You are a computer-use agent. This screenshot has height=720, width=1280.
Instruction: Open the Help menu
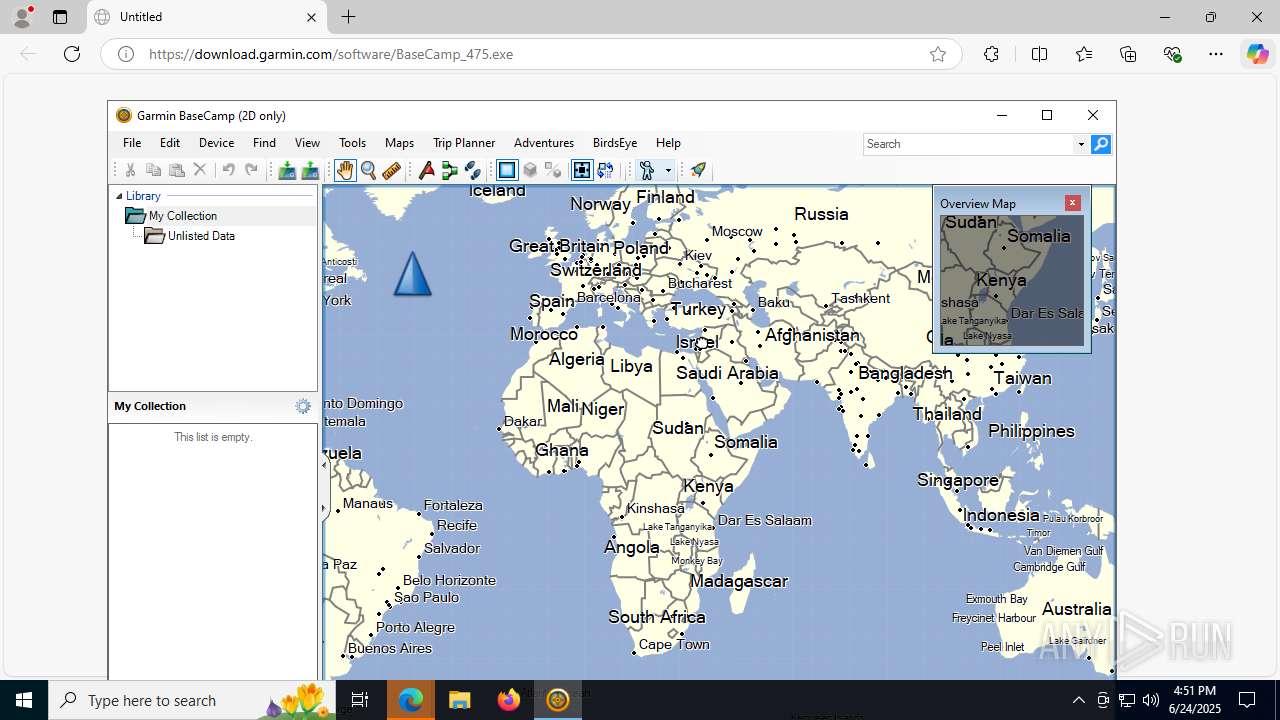click(668, 143)
